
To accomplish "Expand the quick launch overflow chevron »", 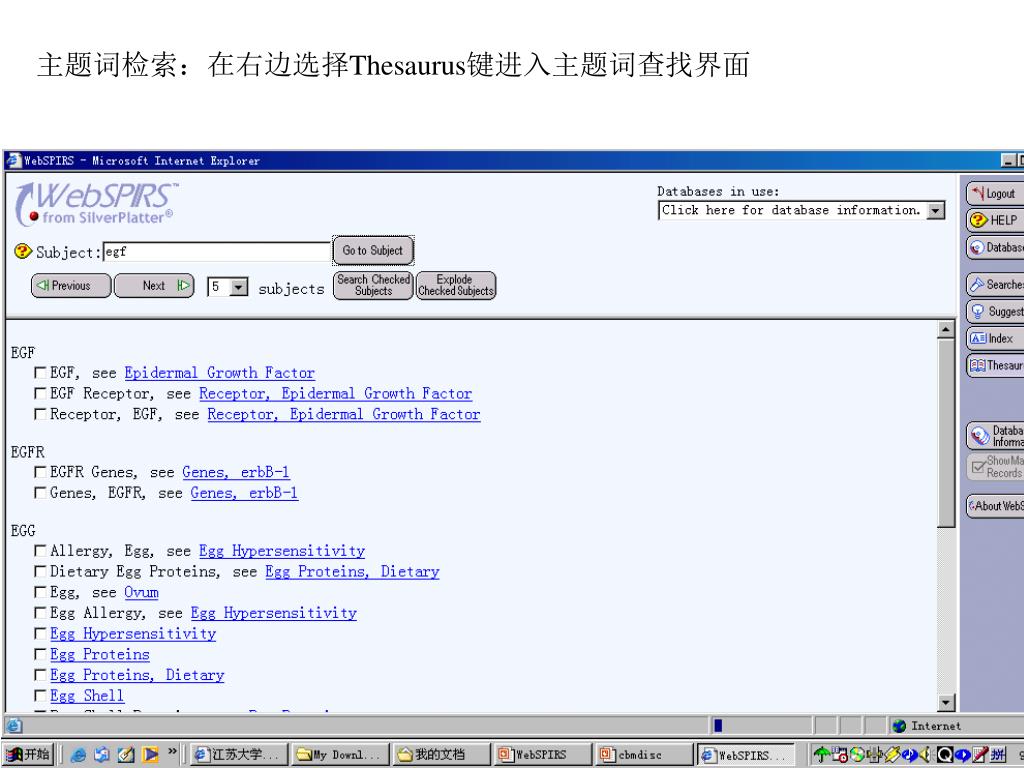I will 172,752.
